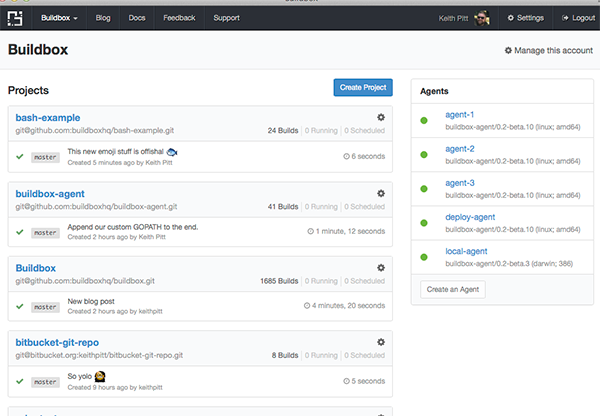Viewport: 600px width, 416px height.
Task: Open the Manage this account link
Action: 548,50
